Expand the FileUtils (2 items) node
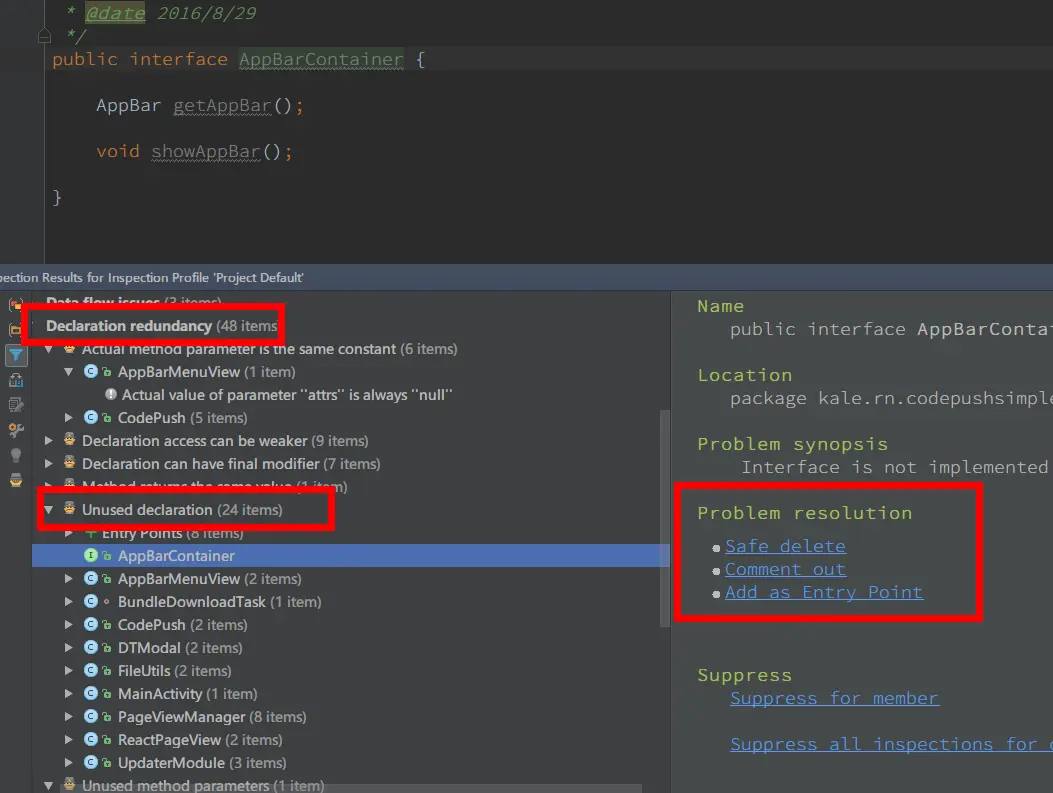 point(68,670)
